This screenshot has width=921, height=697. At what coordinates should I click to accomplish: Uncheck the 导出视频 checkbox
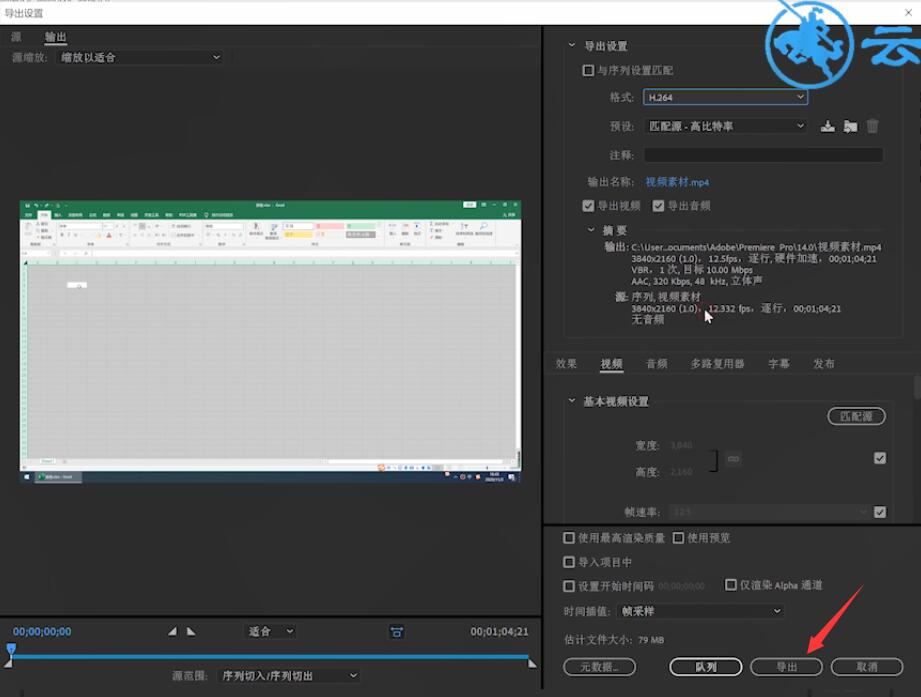[588, 206]
